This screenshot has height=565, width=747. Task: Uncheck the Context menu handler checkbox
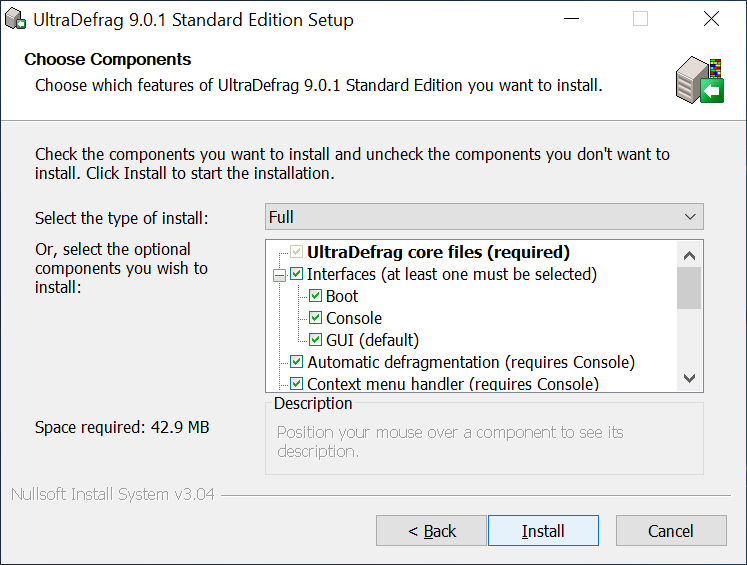(x=297, y=383)
